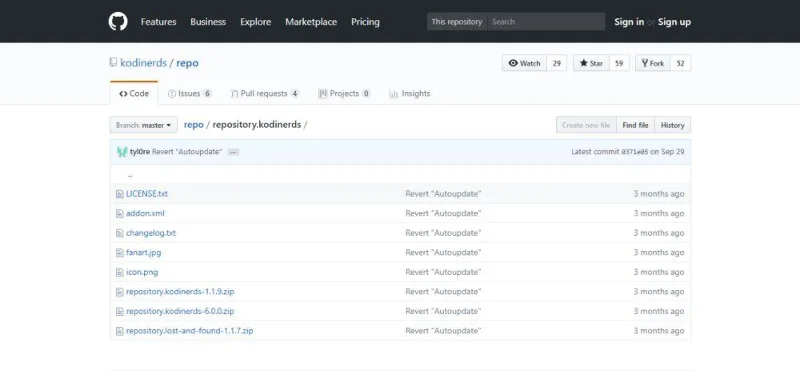Click the file icon beside fanart.jpg

[x=119, y=253]
